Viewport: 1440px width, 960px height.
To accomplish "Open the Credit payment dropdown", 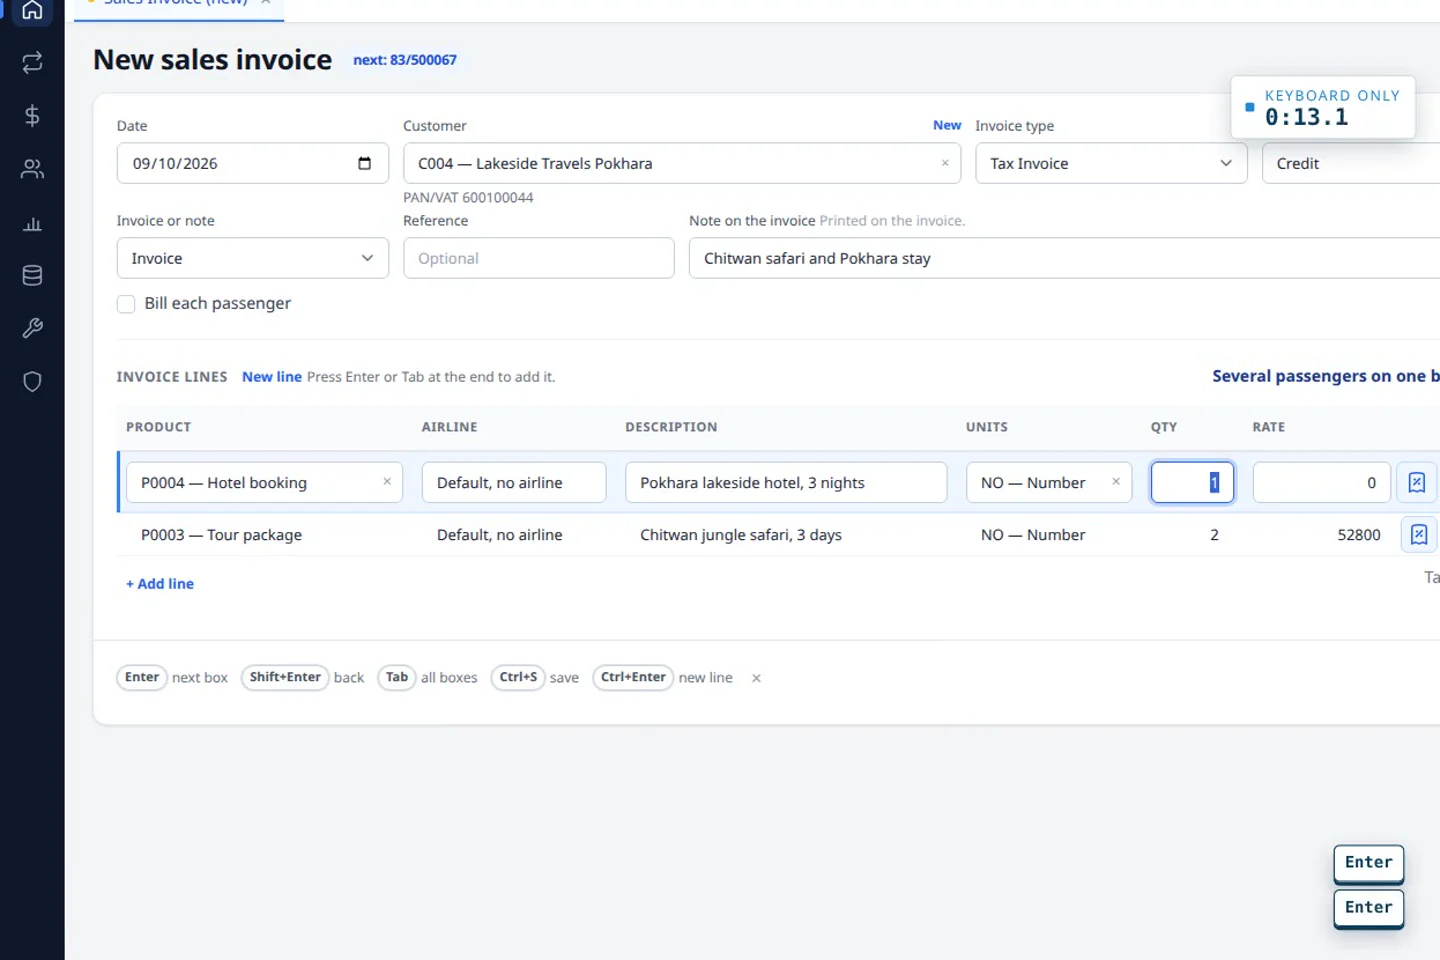I will [x=1350, y=163].
